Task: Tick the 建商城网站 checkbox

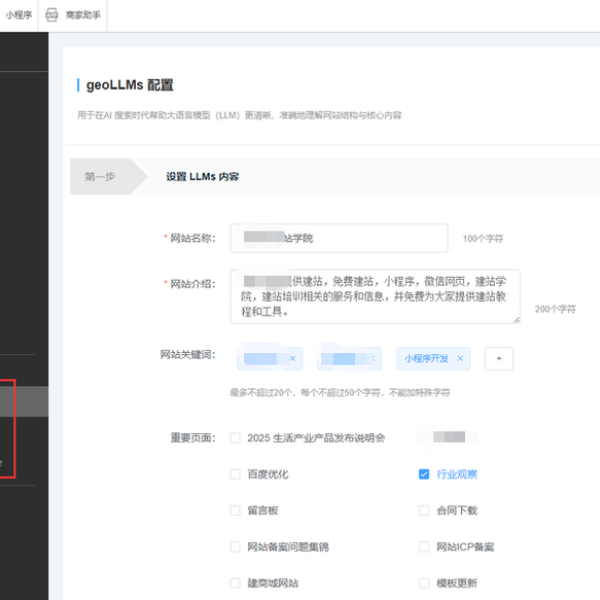Action: (236, 583)
